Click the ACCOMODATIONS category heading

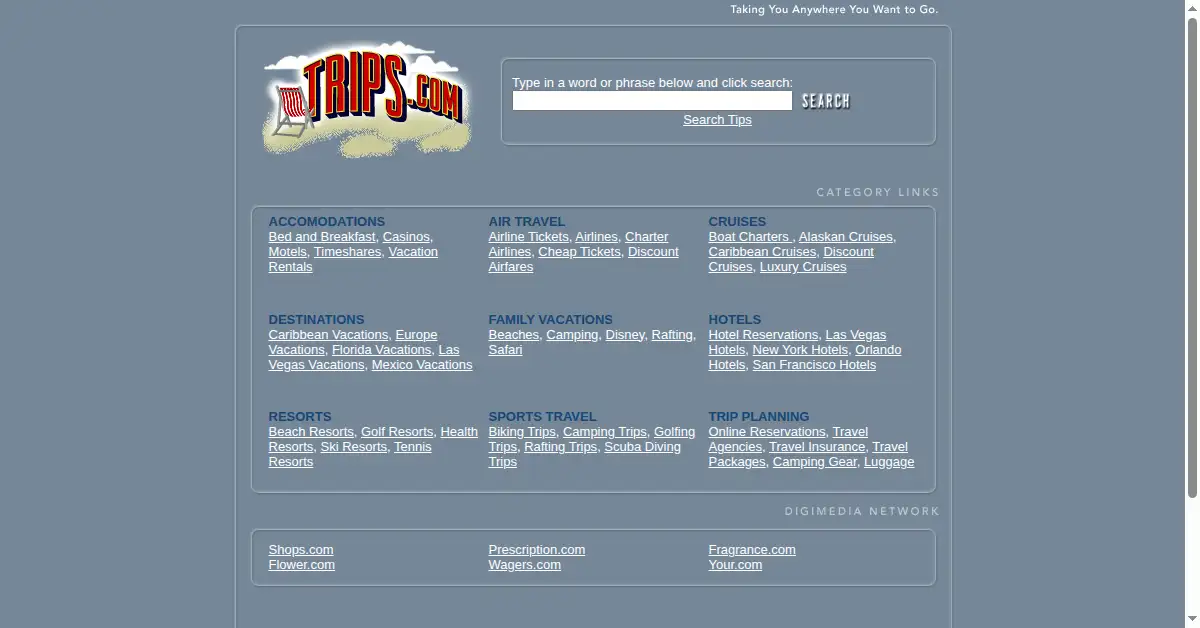pos(327,222)
